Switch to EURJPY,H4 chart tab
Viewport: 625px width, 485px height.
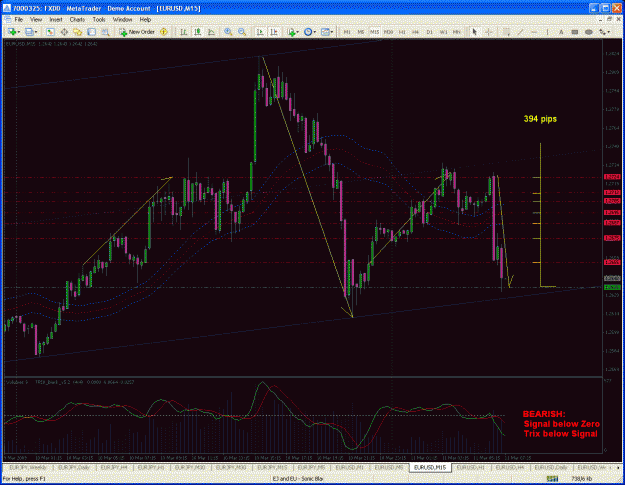[x=114, y=467]
